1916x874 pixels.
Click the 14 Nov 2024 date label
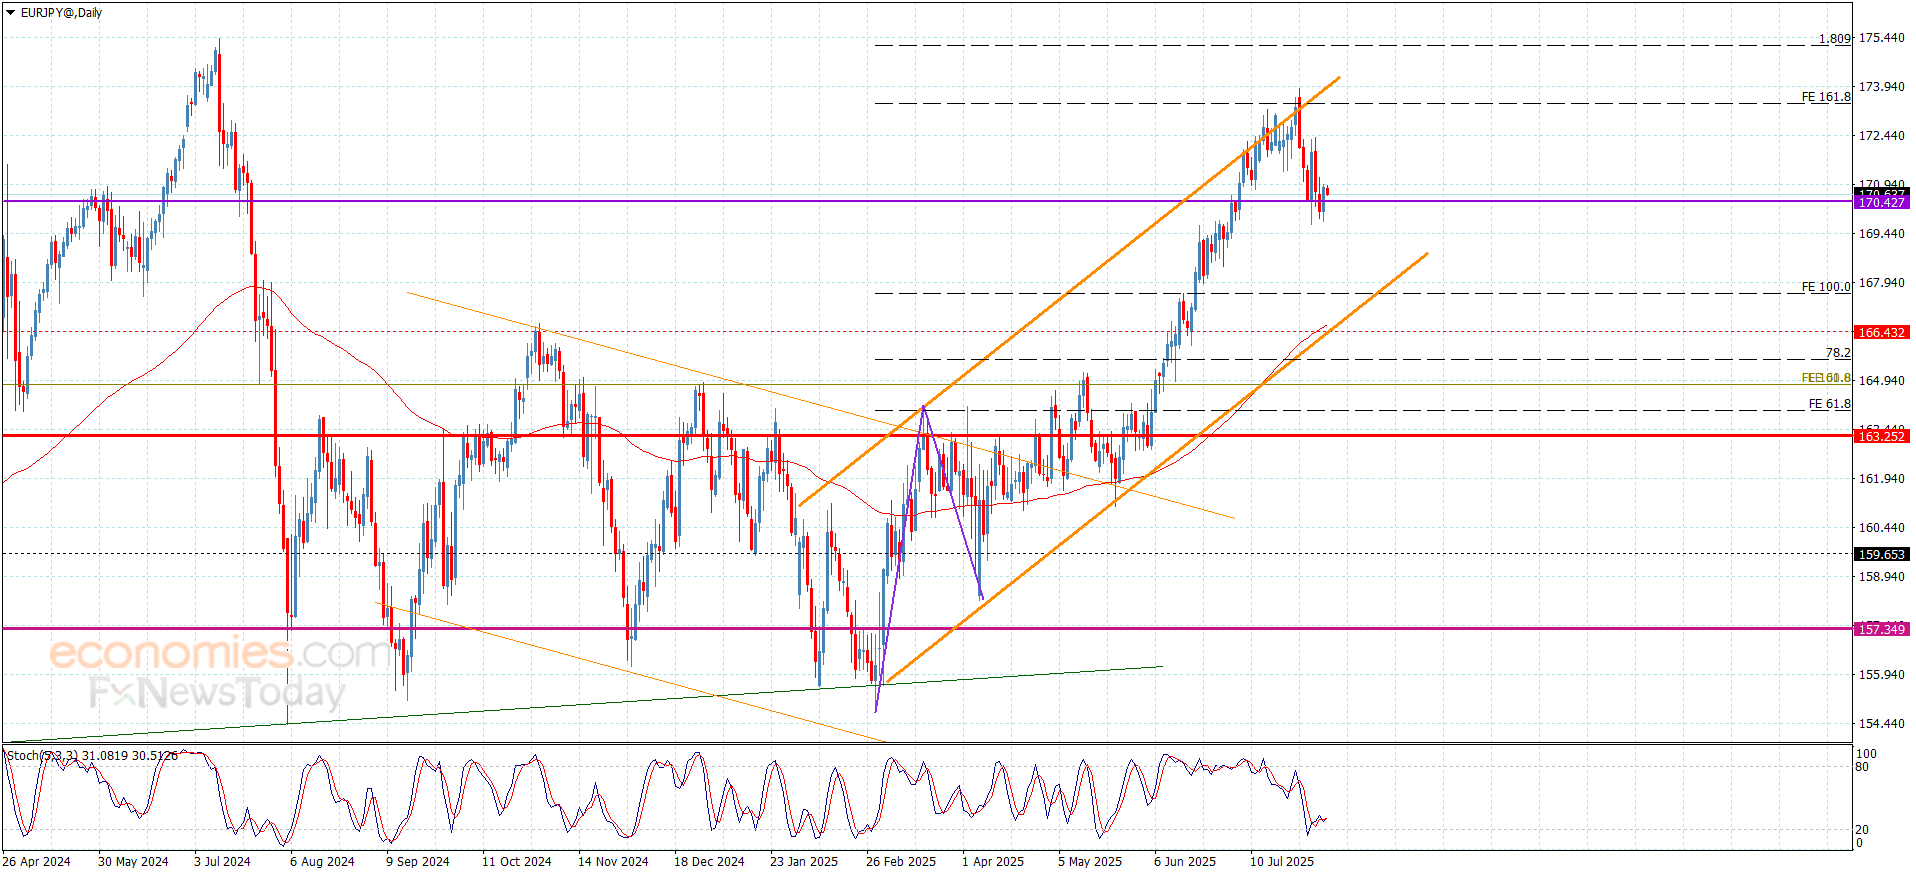pos(613,862)
